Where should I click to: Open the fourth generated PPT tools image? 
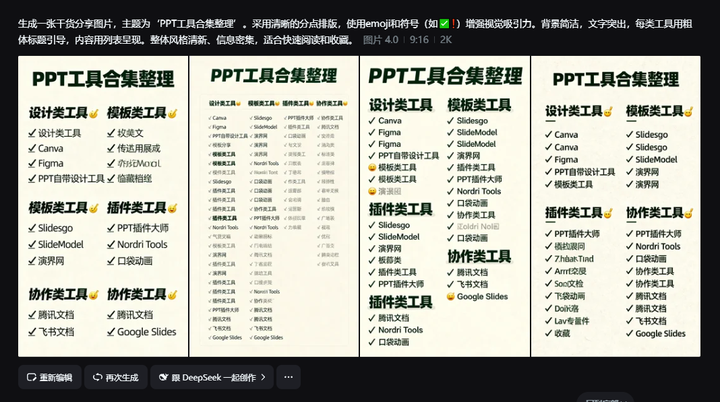(616, 206)
